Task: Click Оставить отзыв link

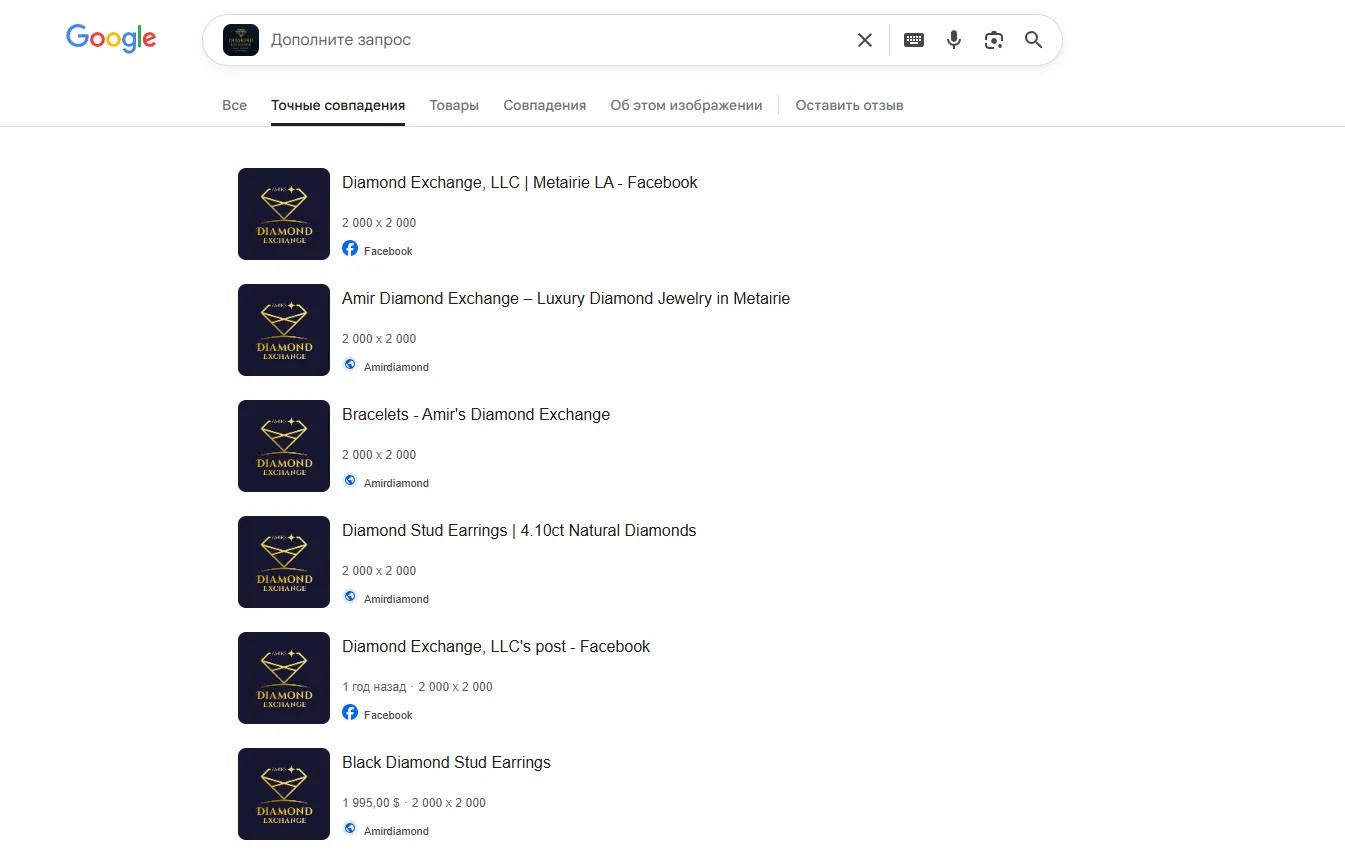Action: pos(849,105)
